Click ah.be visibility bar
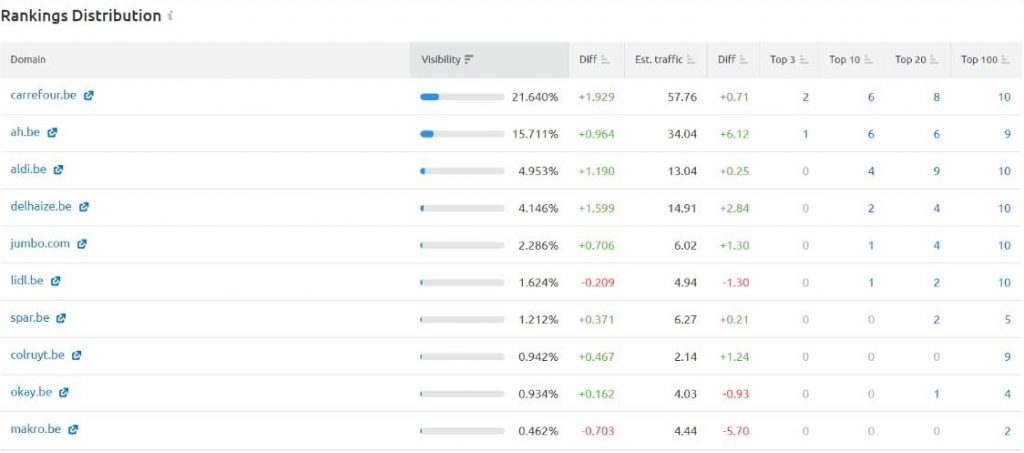The image size is (1024, 453). tap(462, 134)
